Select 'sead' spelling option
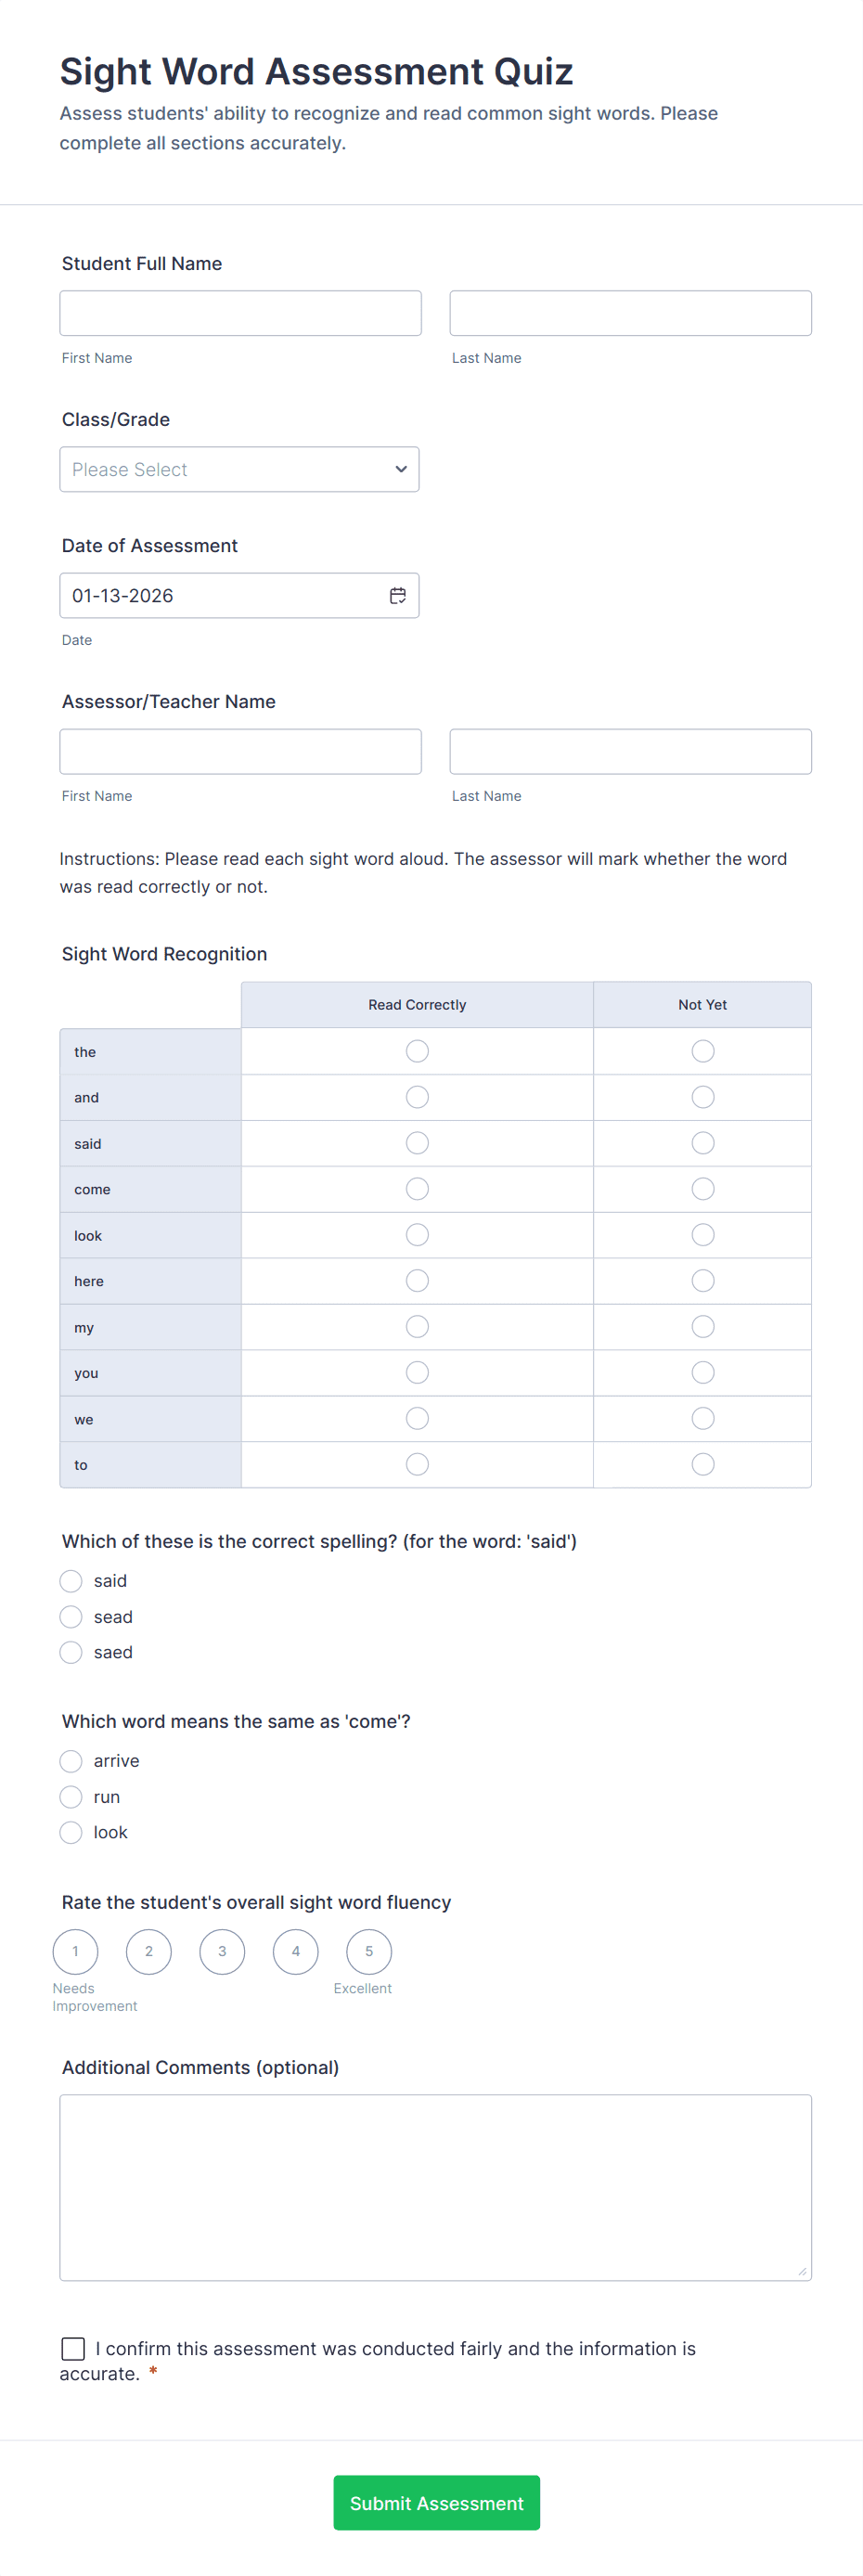863x2576 pixels. click(x=70, y=1616)
